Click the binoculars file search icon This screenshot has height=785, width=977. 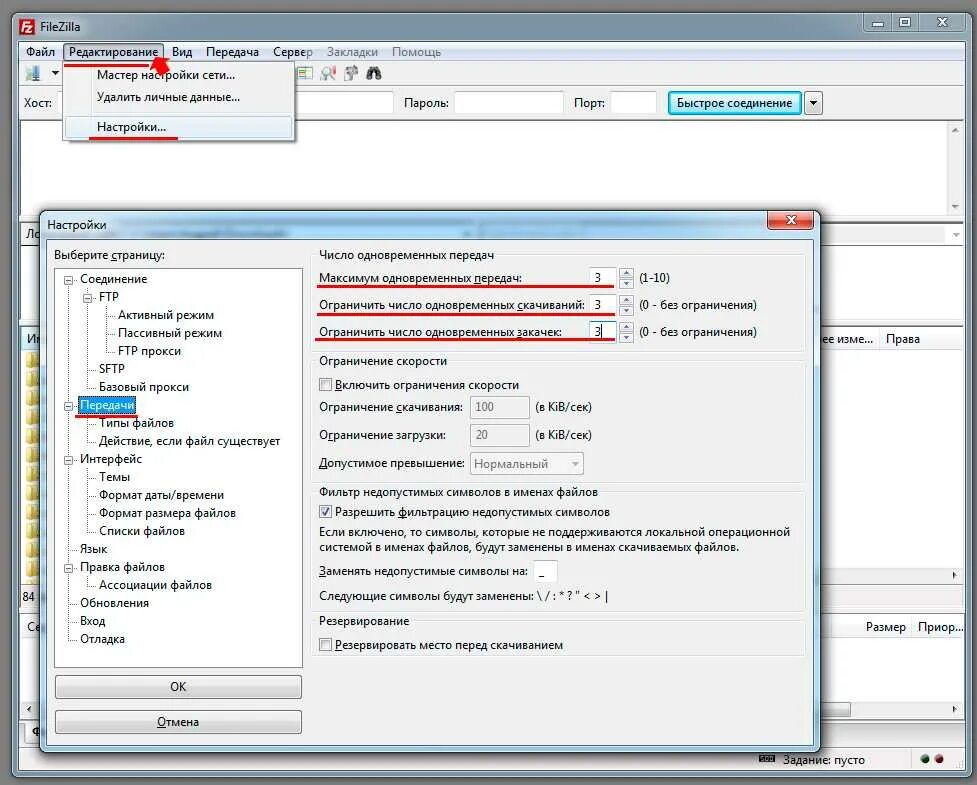tap(374, 74)
